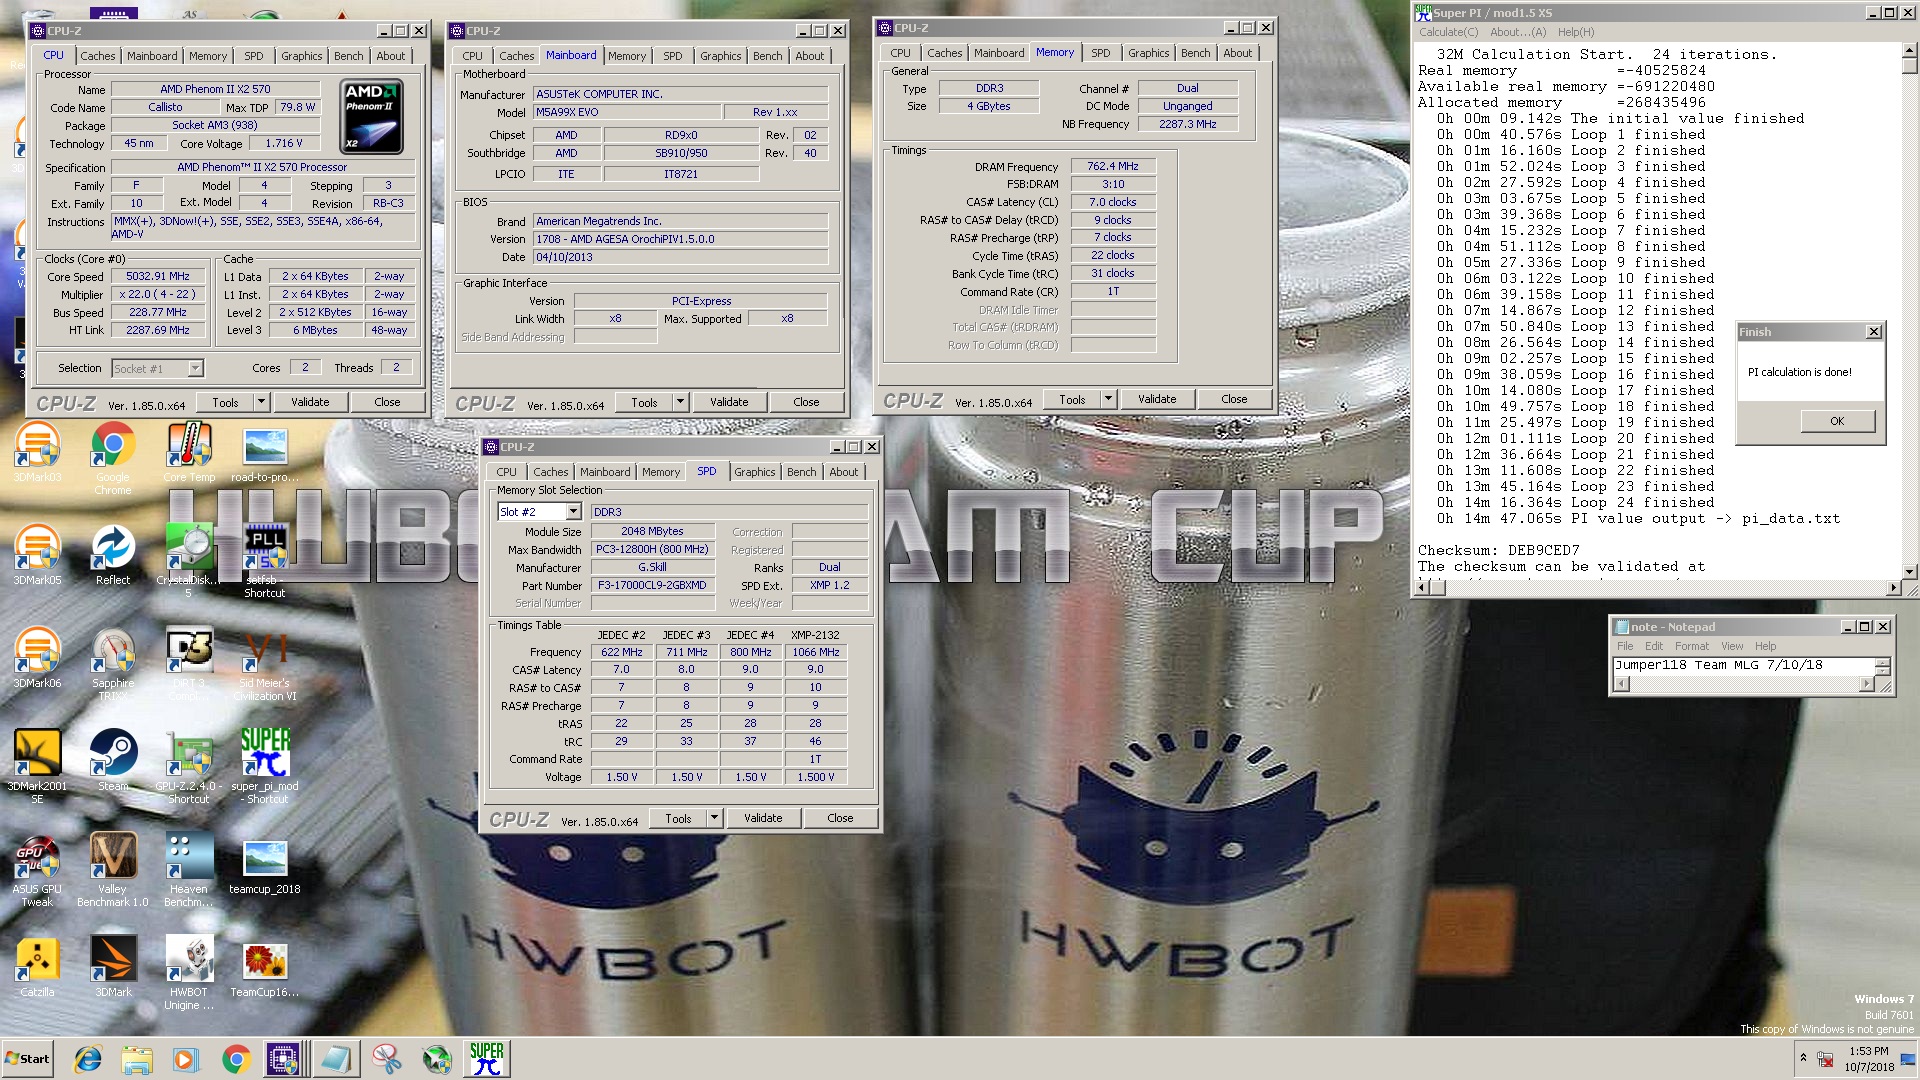Click the clock showing 1:53 PM

(x=1868, y=1051)
